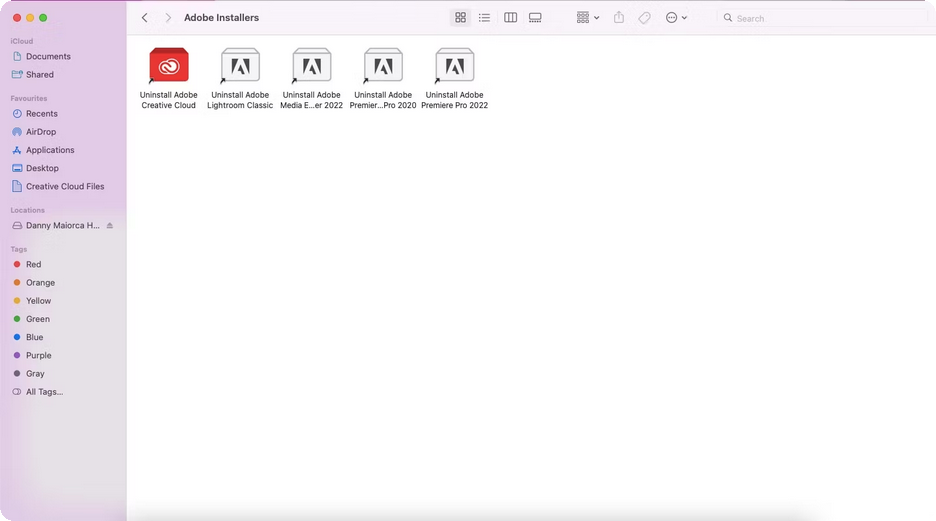
Task: Switch to gallery view
Action: [x=535, y=18]
